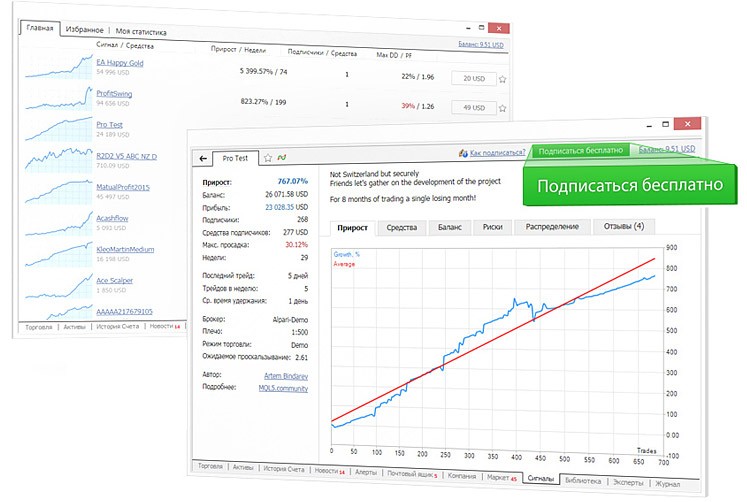Favorite EA Happy Gold with star icon
This screenshot has height=502, width=747.
(503, 80)
